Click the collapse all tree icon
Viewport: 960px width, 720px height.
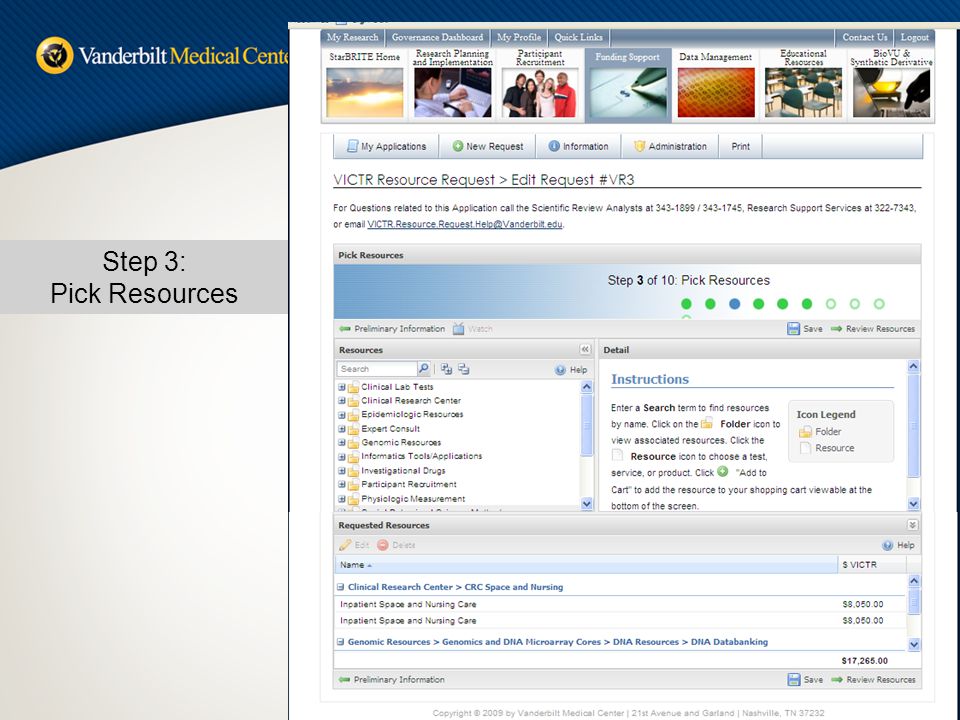tap(463, 369)
